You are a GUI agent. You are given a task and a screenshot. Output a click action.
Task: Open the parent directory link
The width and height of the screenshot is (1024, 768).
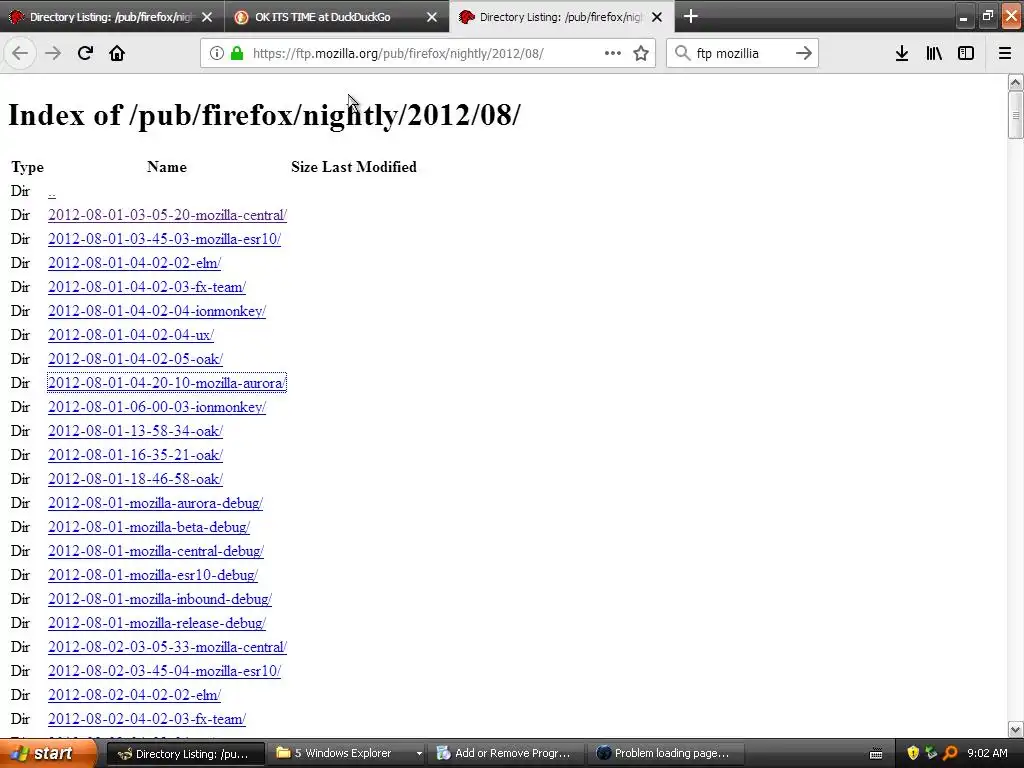pos(52,192)
